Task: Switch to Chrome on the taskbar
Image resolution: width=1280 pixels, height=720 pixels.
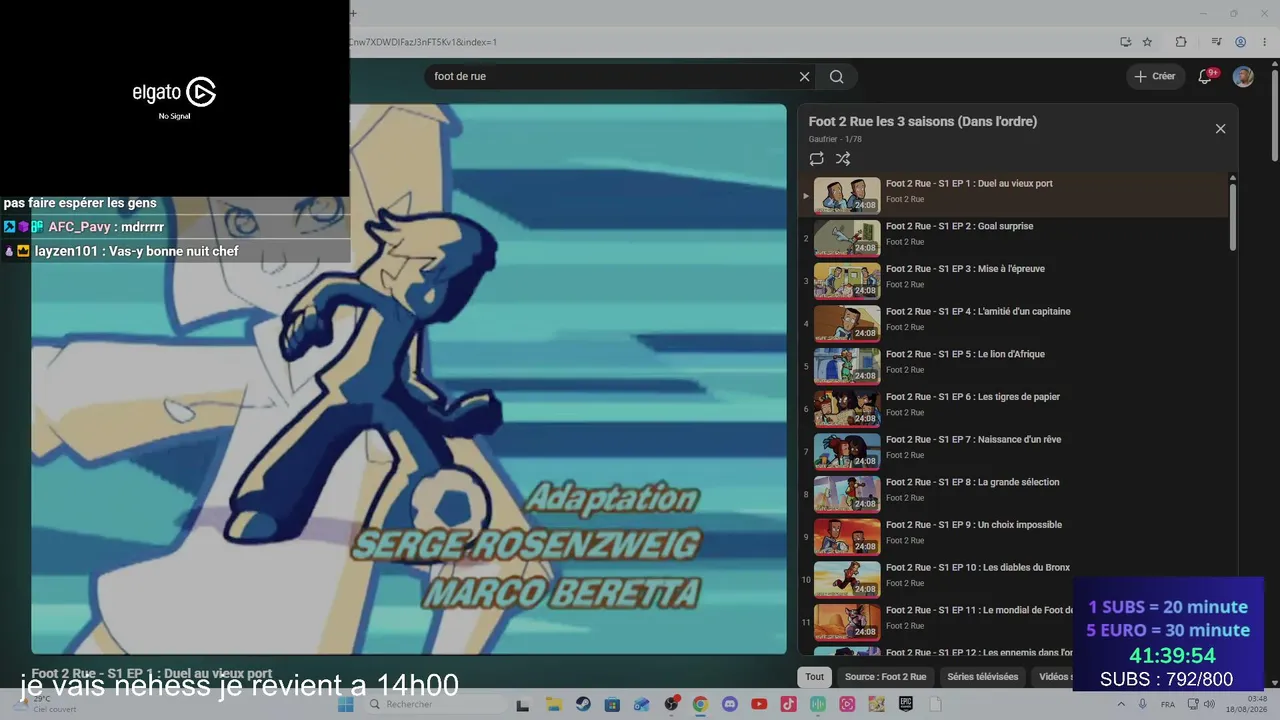Action: 700,705
